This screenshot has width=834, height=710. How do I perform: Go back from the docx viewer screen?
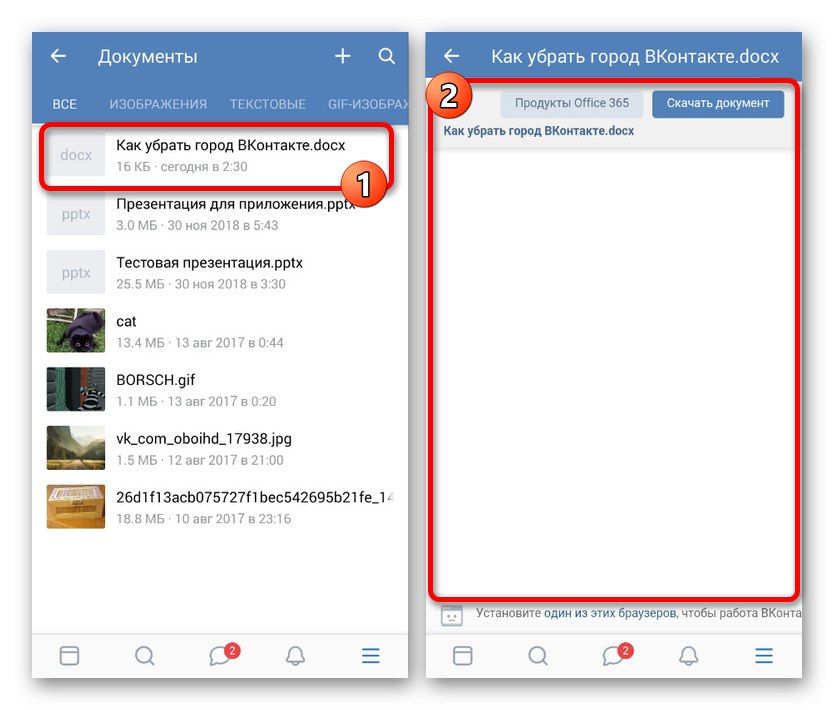click(451, 57)
